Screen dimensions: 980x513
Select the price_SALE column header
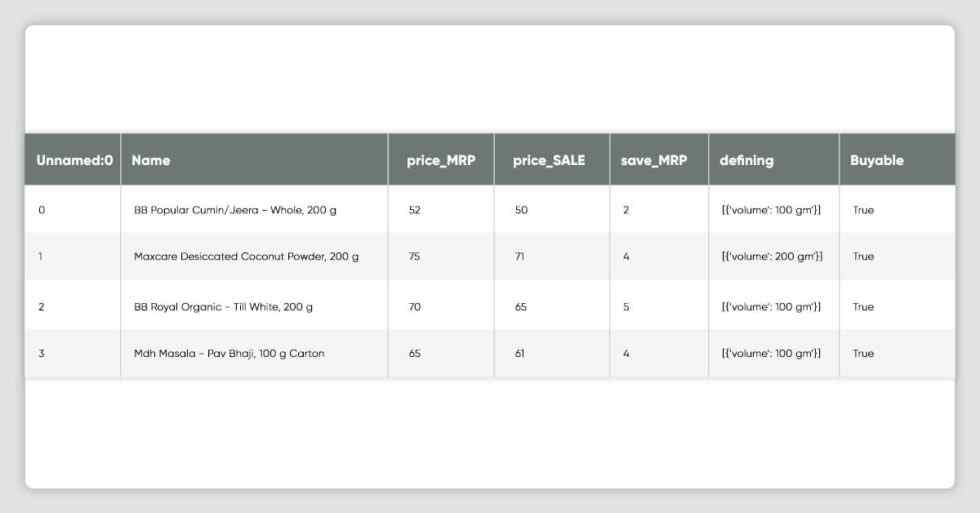(549, 161)
